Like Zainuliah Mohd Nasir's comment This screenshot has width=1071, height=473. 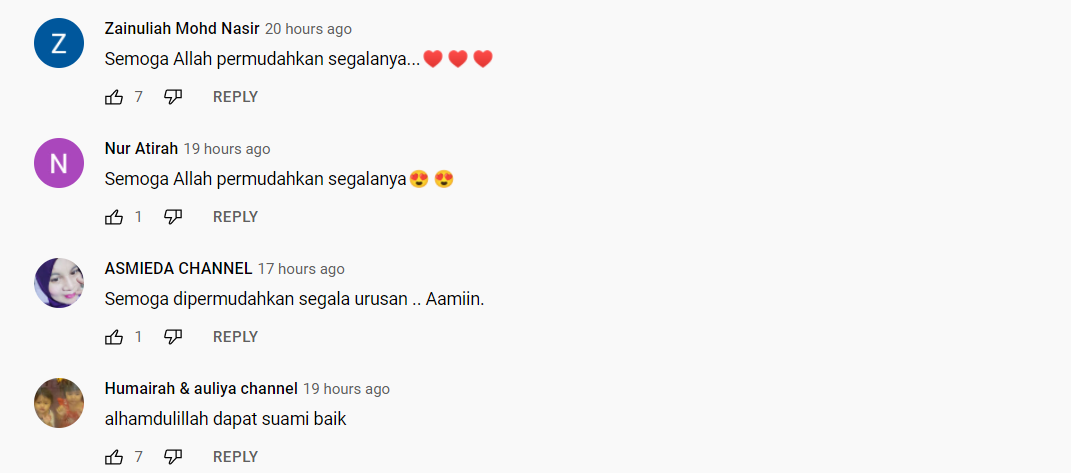pyautogui.click(x=114, y=97)
